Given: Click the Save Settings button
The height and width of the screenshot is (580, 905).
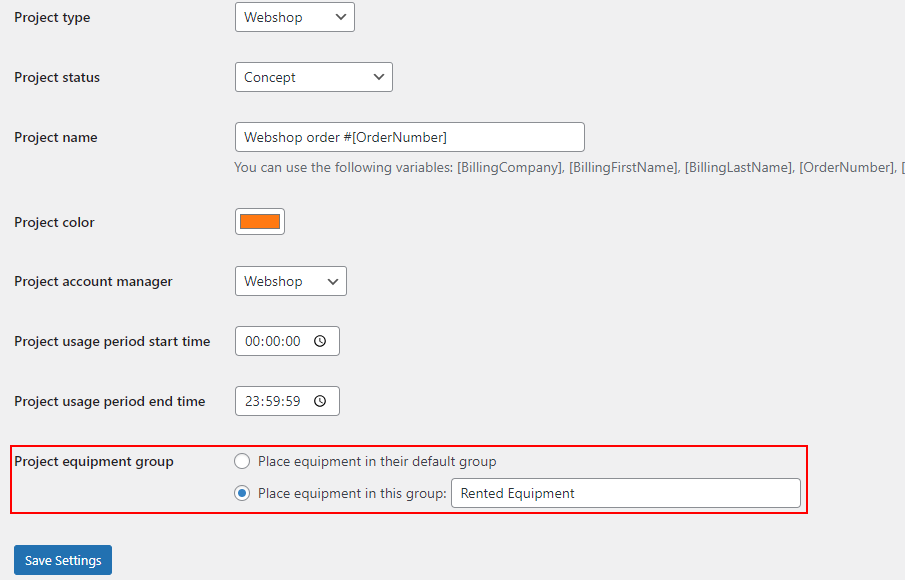Looking at the screenshot, I should coord(63,560).
